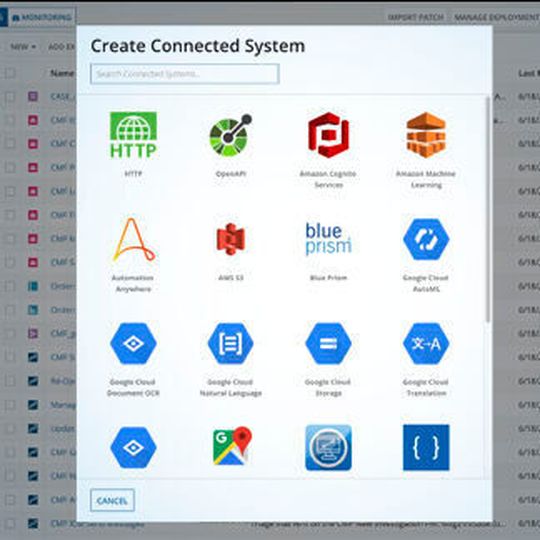Select Google Cloud Natural Language
Image resolution: width=540 pixels, height=540 pixels.
tap(231, 343)
